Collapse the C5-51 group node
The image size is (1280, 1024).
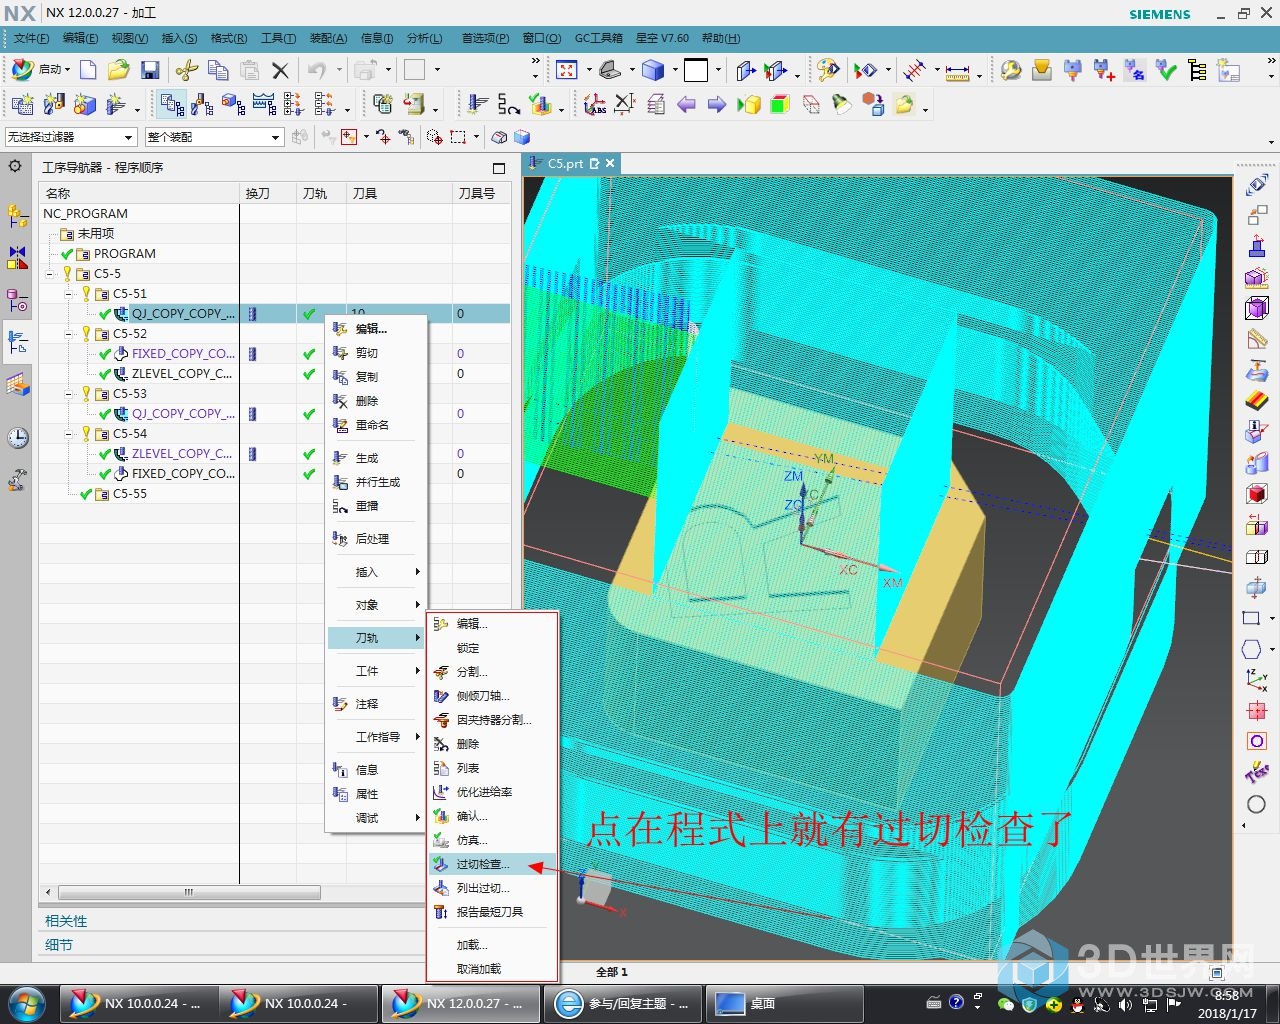(x=69, y=293)
